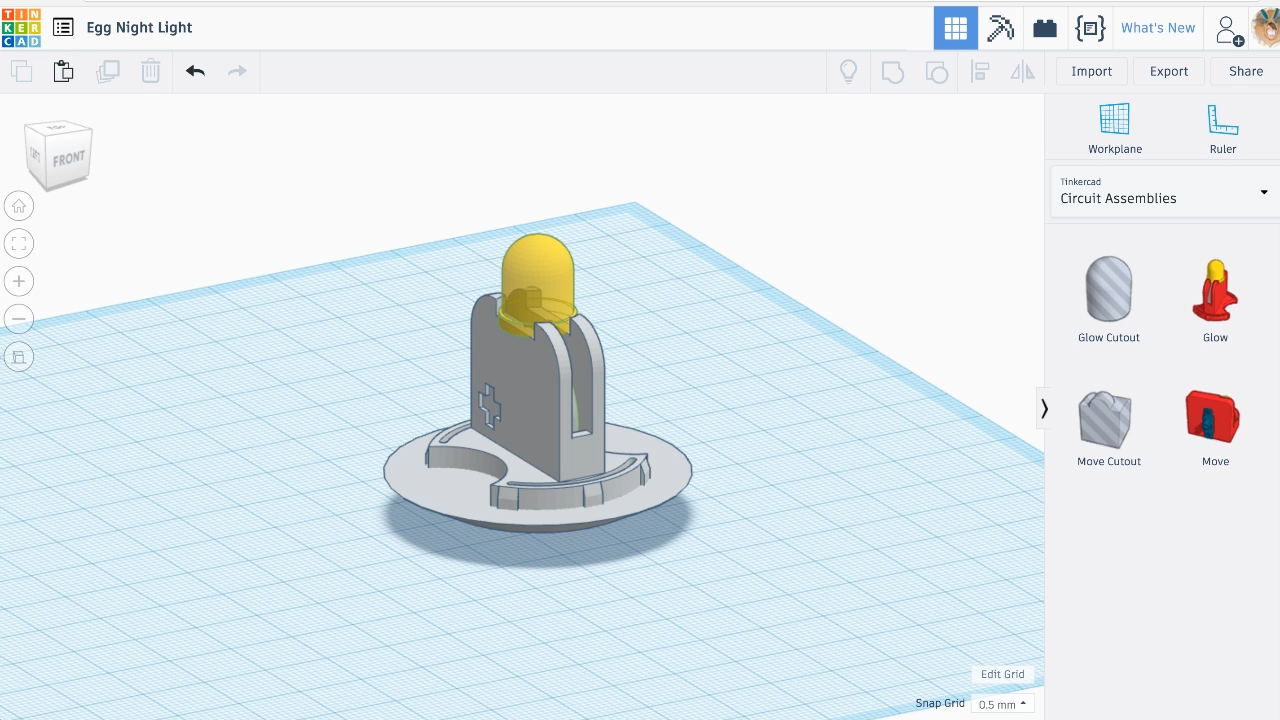Open the add collaborator icon

[1229, 30]
